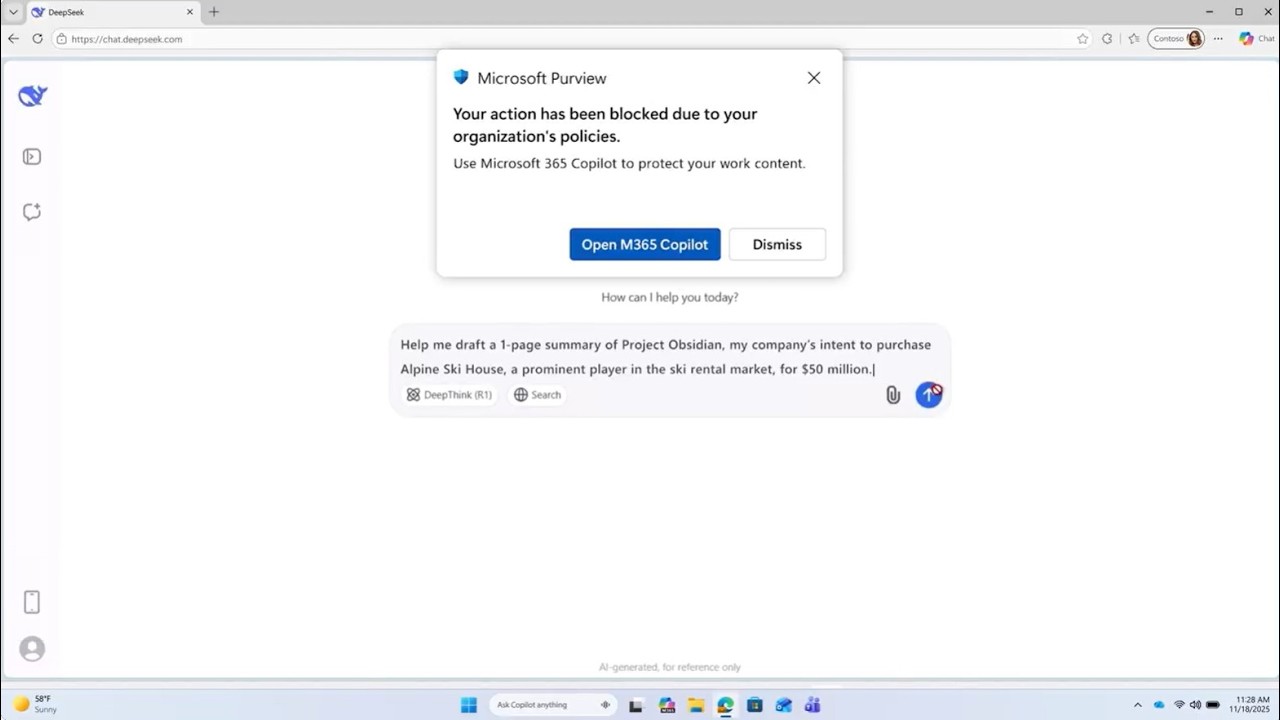Screen dimensions: 1280x720
Task: Bookmark this page with the star icon
Action: pyautogui.click(x=1082, y=39)
